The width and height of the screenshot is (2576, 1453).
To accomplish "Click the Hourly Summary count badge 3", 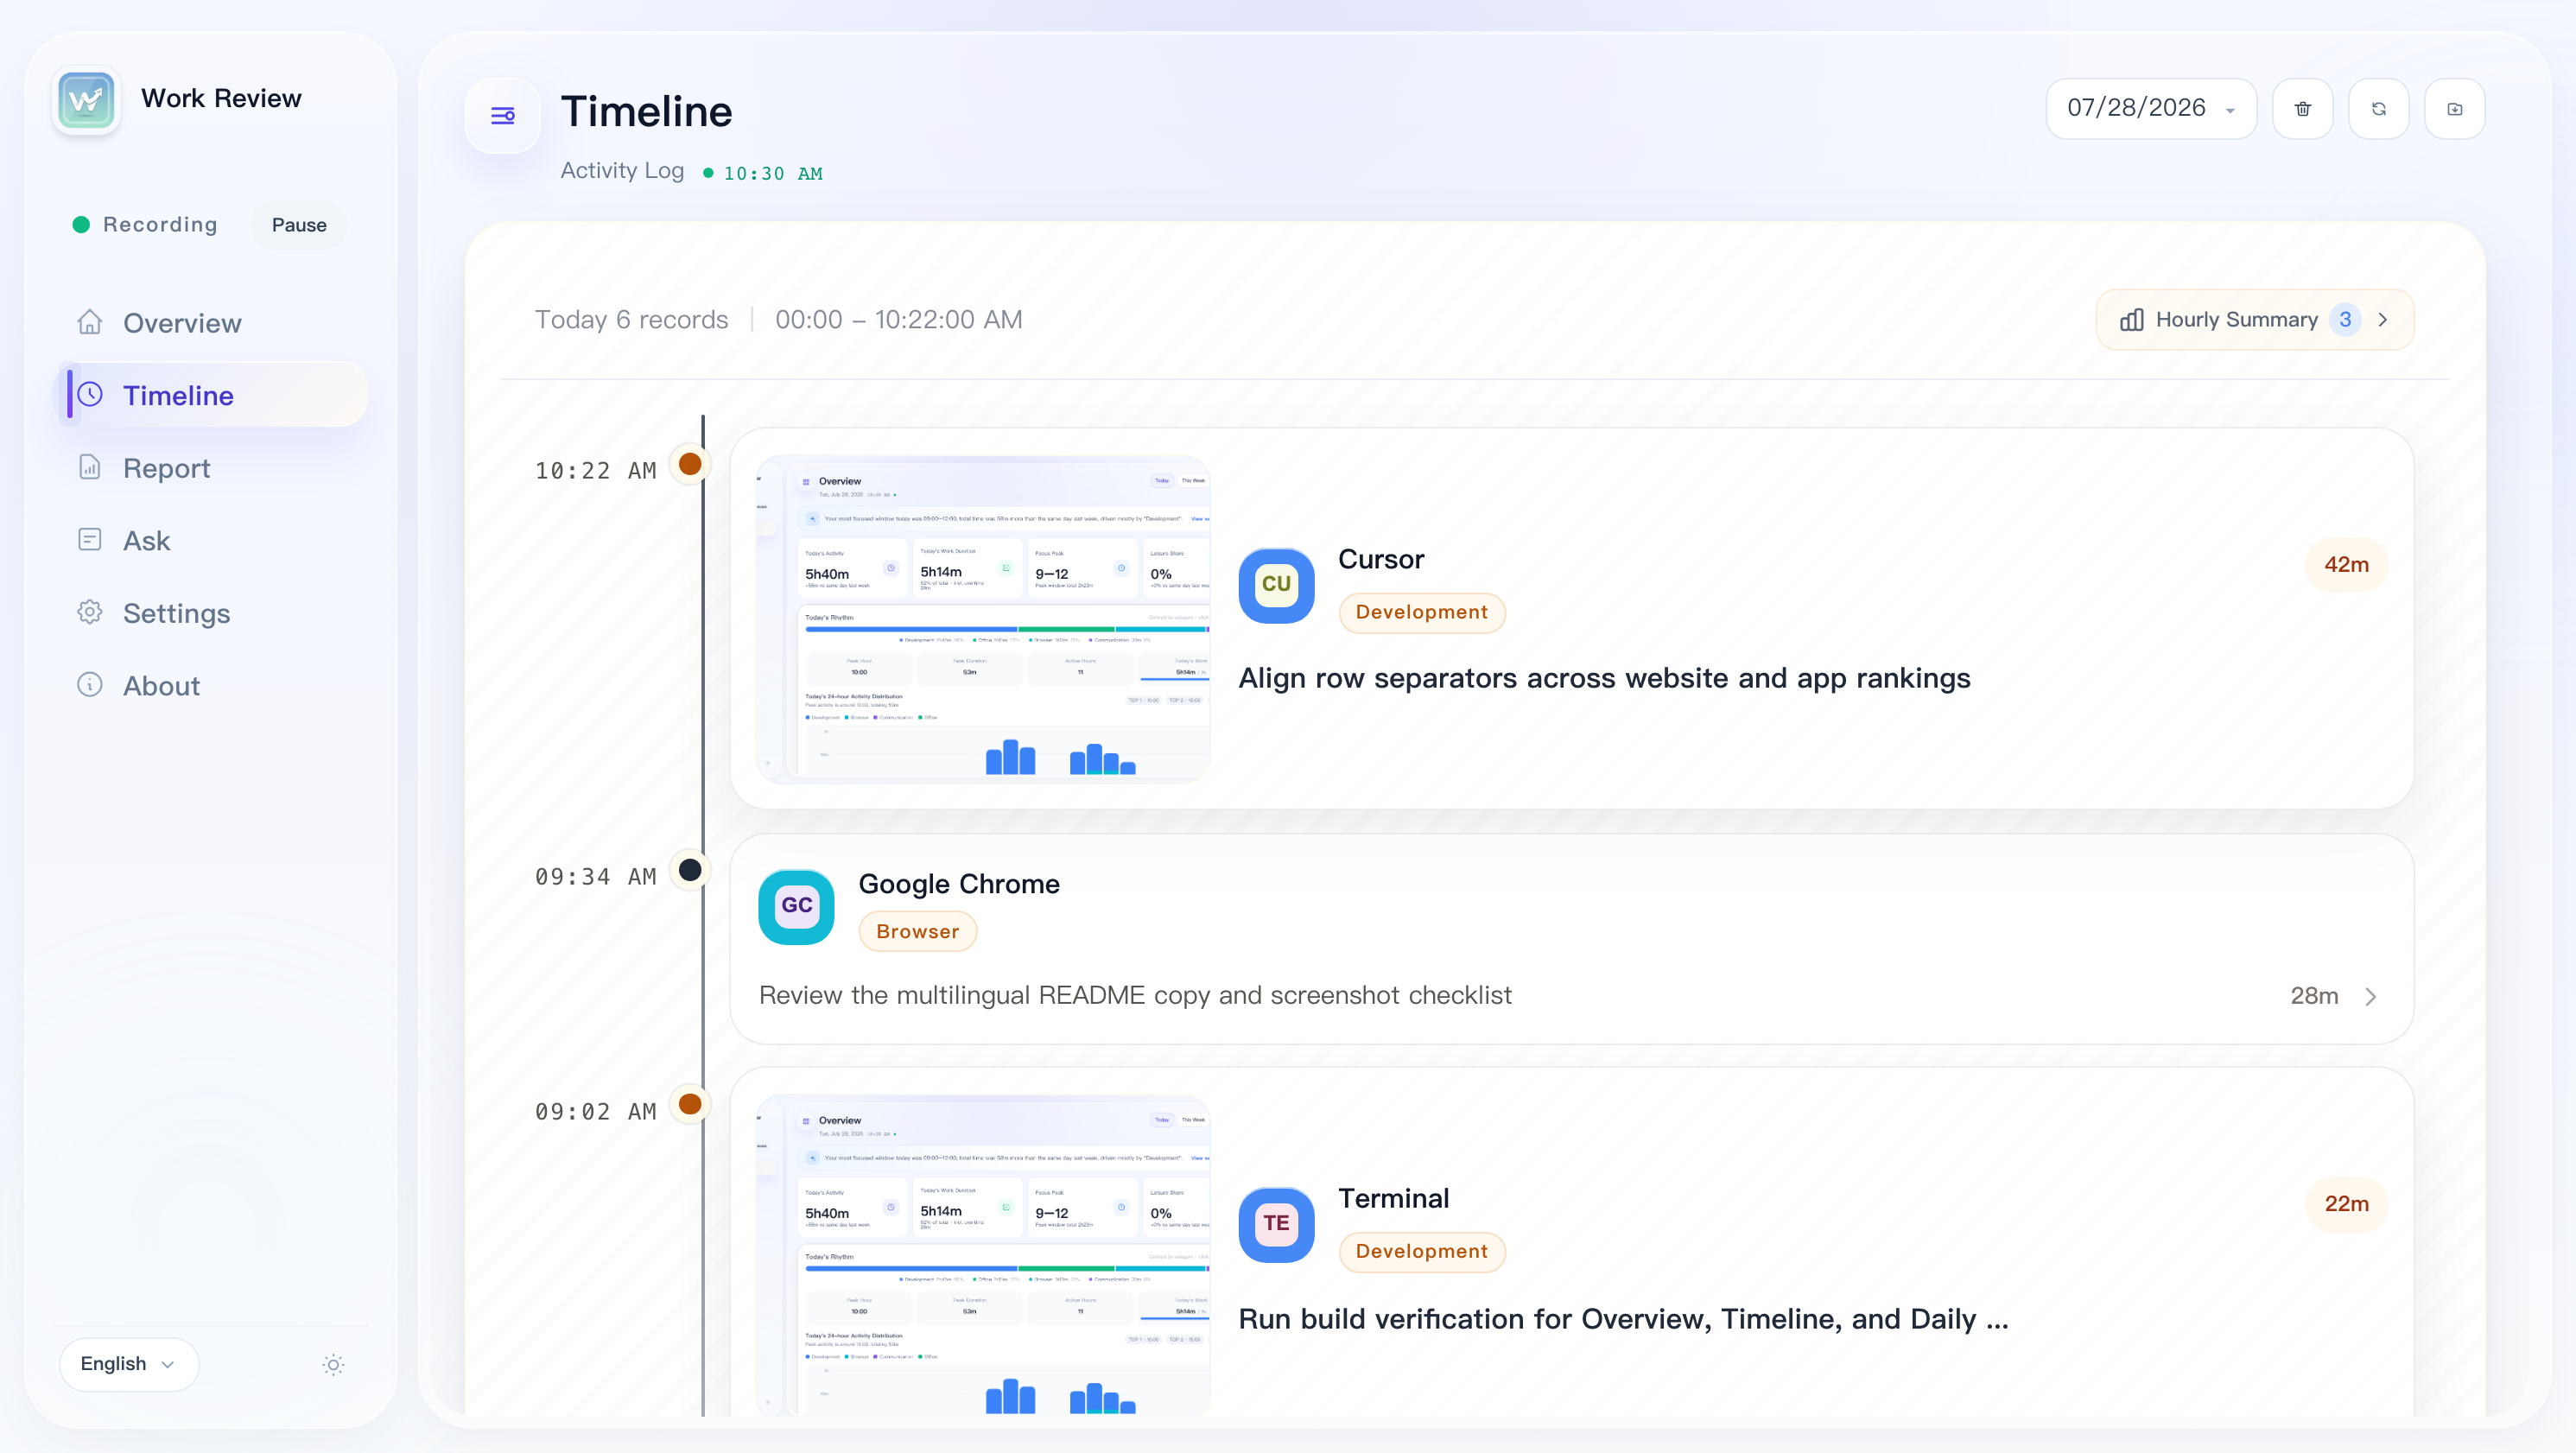I will [2345, 320].
